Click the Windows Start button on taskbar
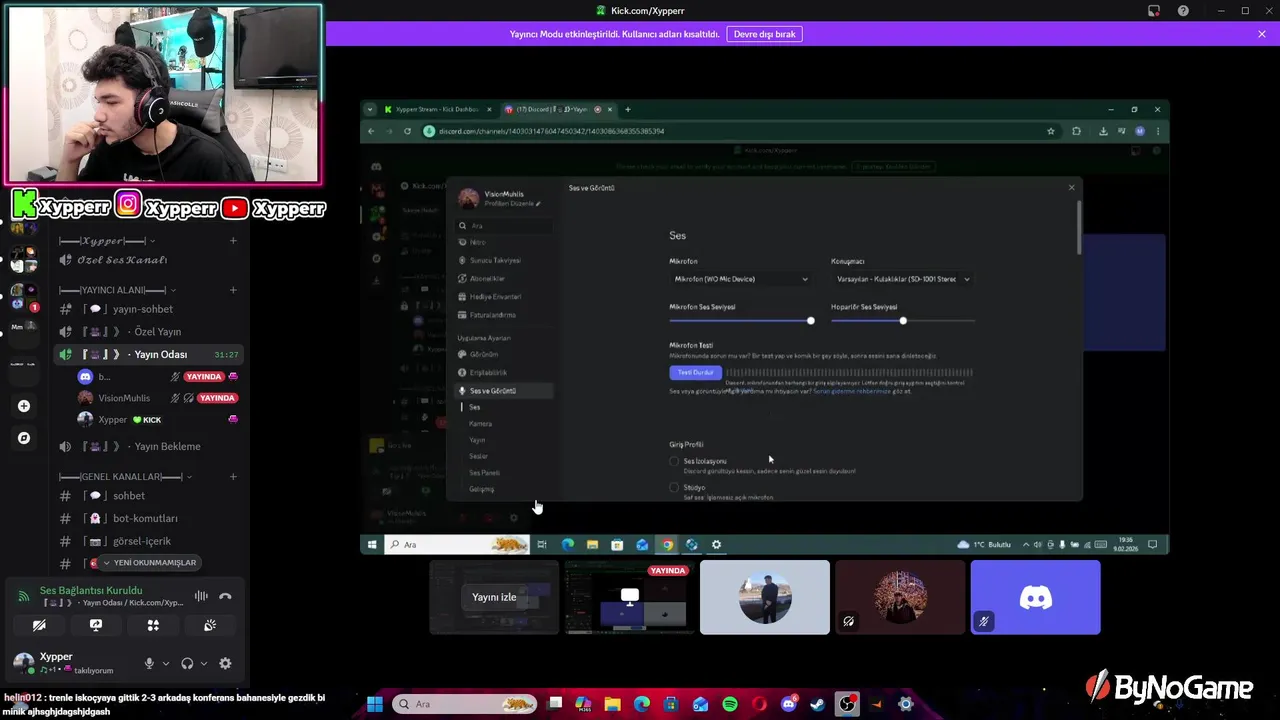 pos(375,704)
